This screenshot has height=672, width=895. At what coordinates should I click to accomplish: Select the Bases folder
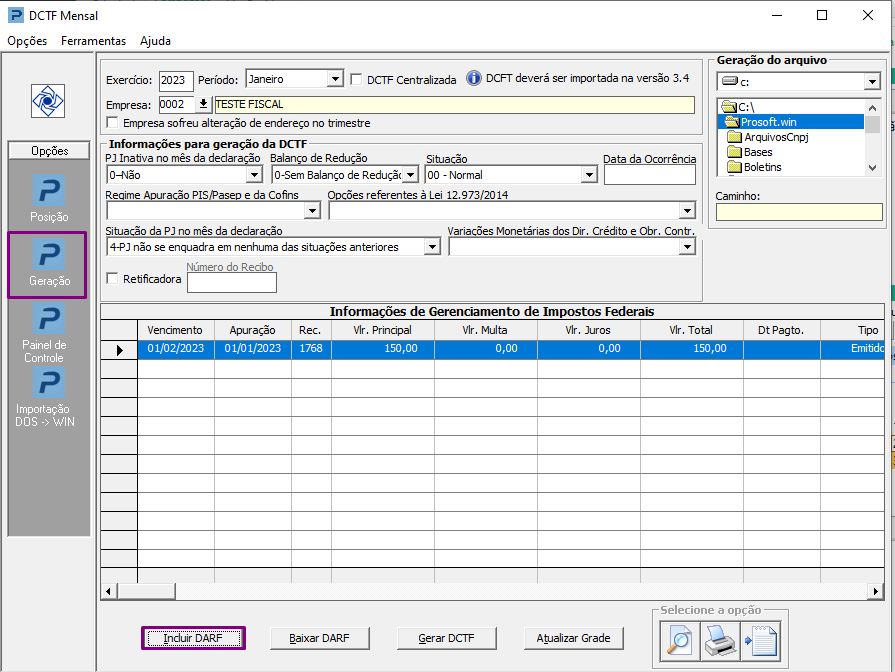750,152
